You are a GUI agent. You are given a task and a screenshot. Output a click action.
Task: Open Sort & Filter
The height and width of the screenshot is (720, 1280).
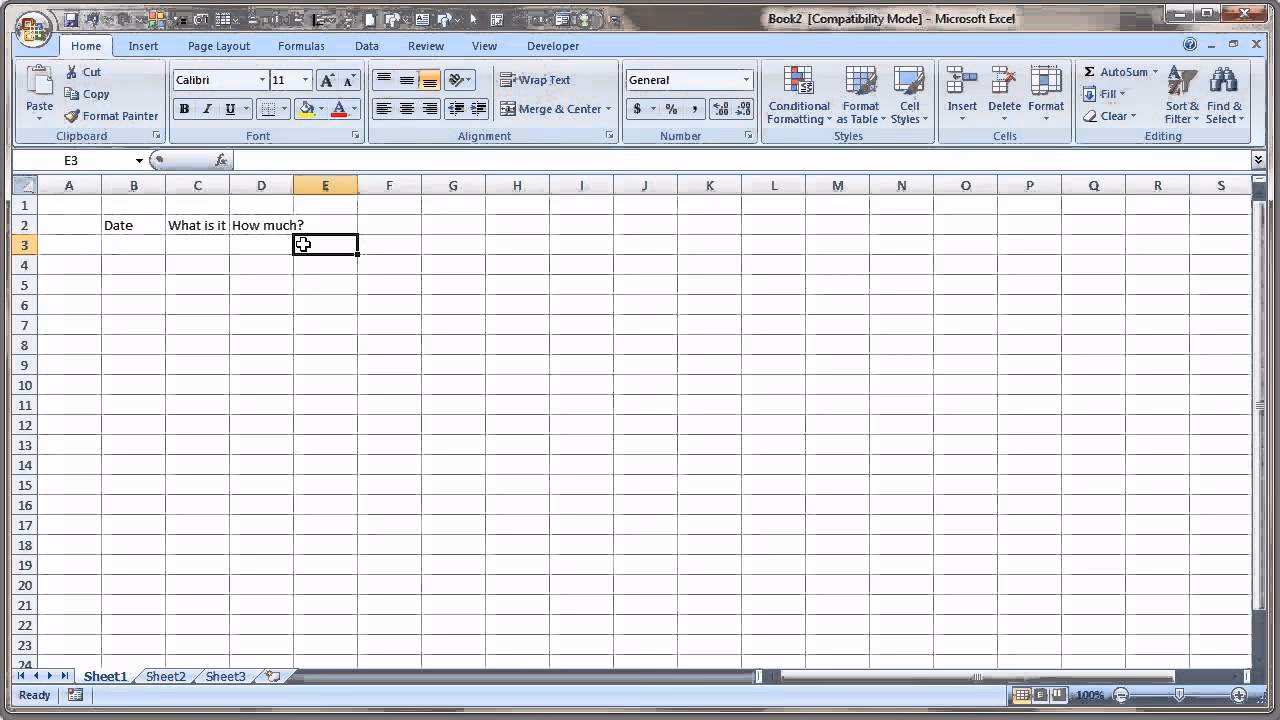click(x=1181, y=95)
